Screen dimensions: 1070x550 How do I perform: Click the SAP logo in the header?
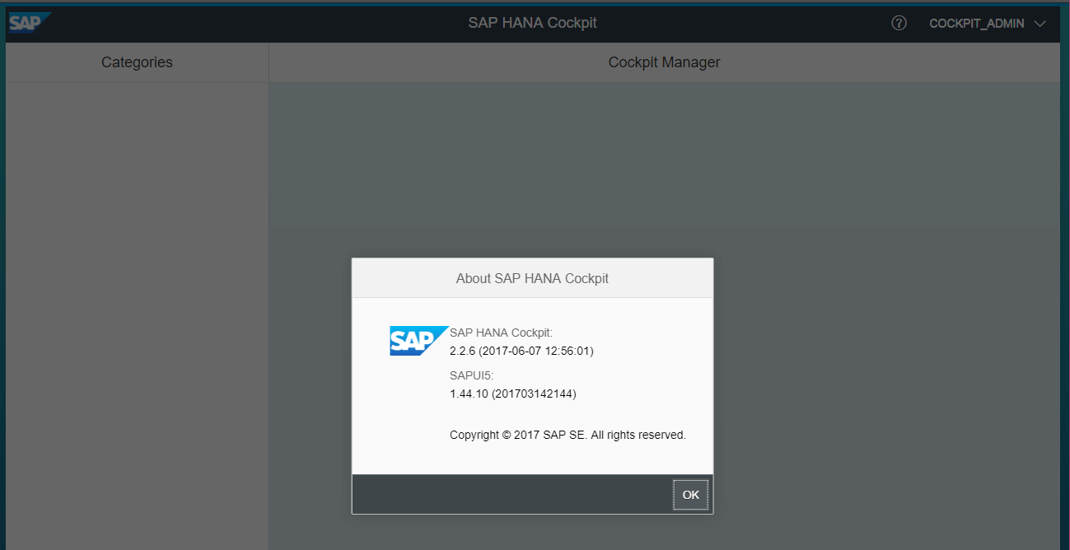tap(30, 23)
